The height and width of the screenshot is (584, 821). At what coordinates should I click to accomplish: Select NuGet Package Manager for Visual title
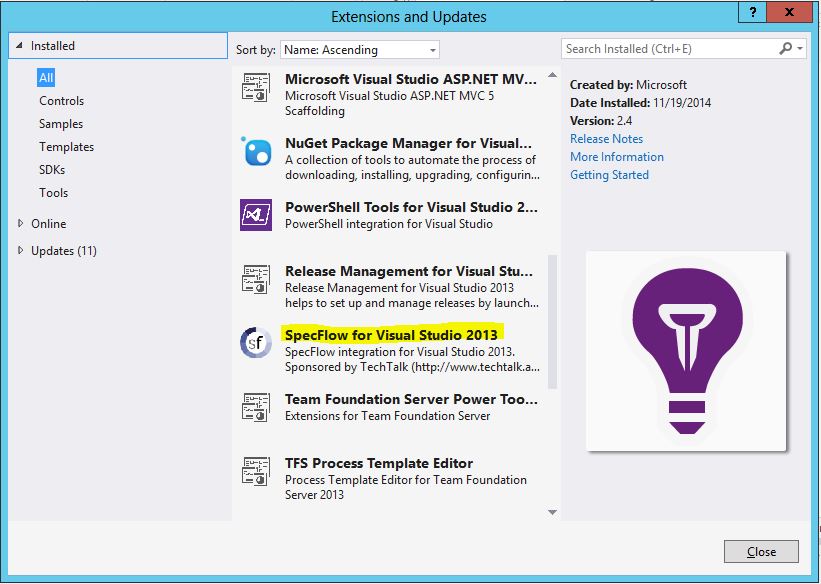point(408,143)
